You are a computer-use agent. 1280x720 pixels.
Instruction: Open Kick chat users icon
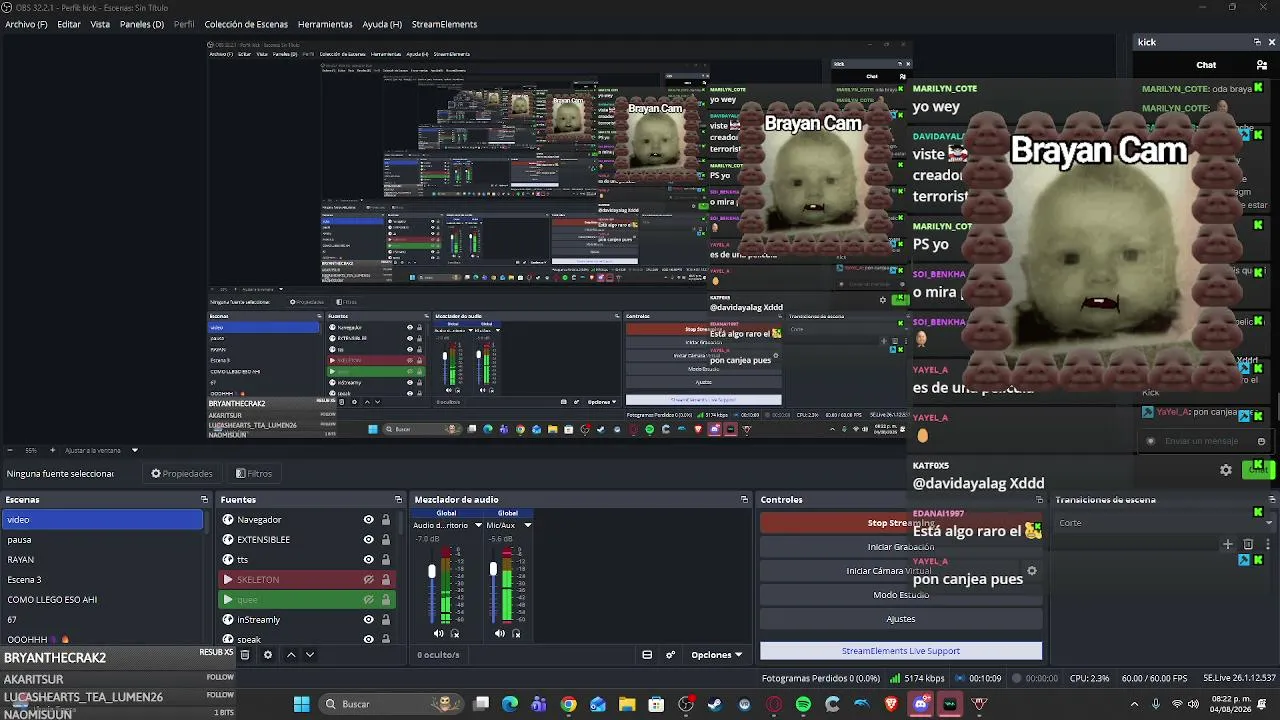click(x=1262, y=65)
